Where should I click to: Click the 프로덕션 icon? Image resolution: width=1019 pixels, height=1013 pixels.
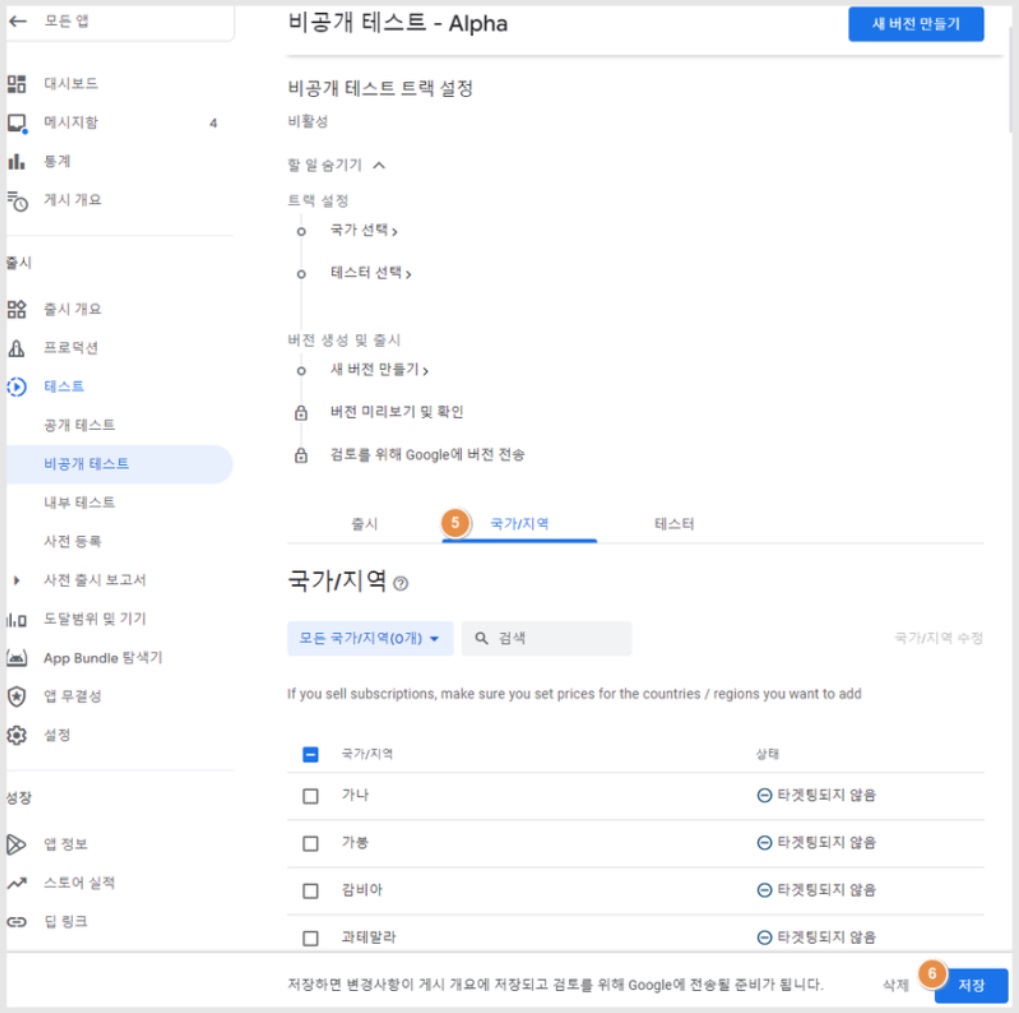[x=17, y=348]
